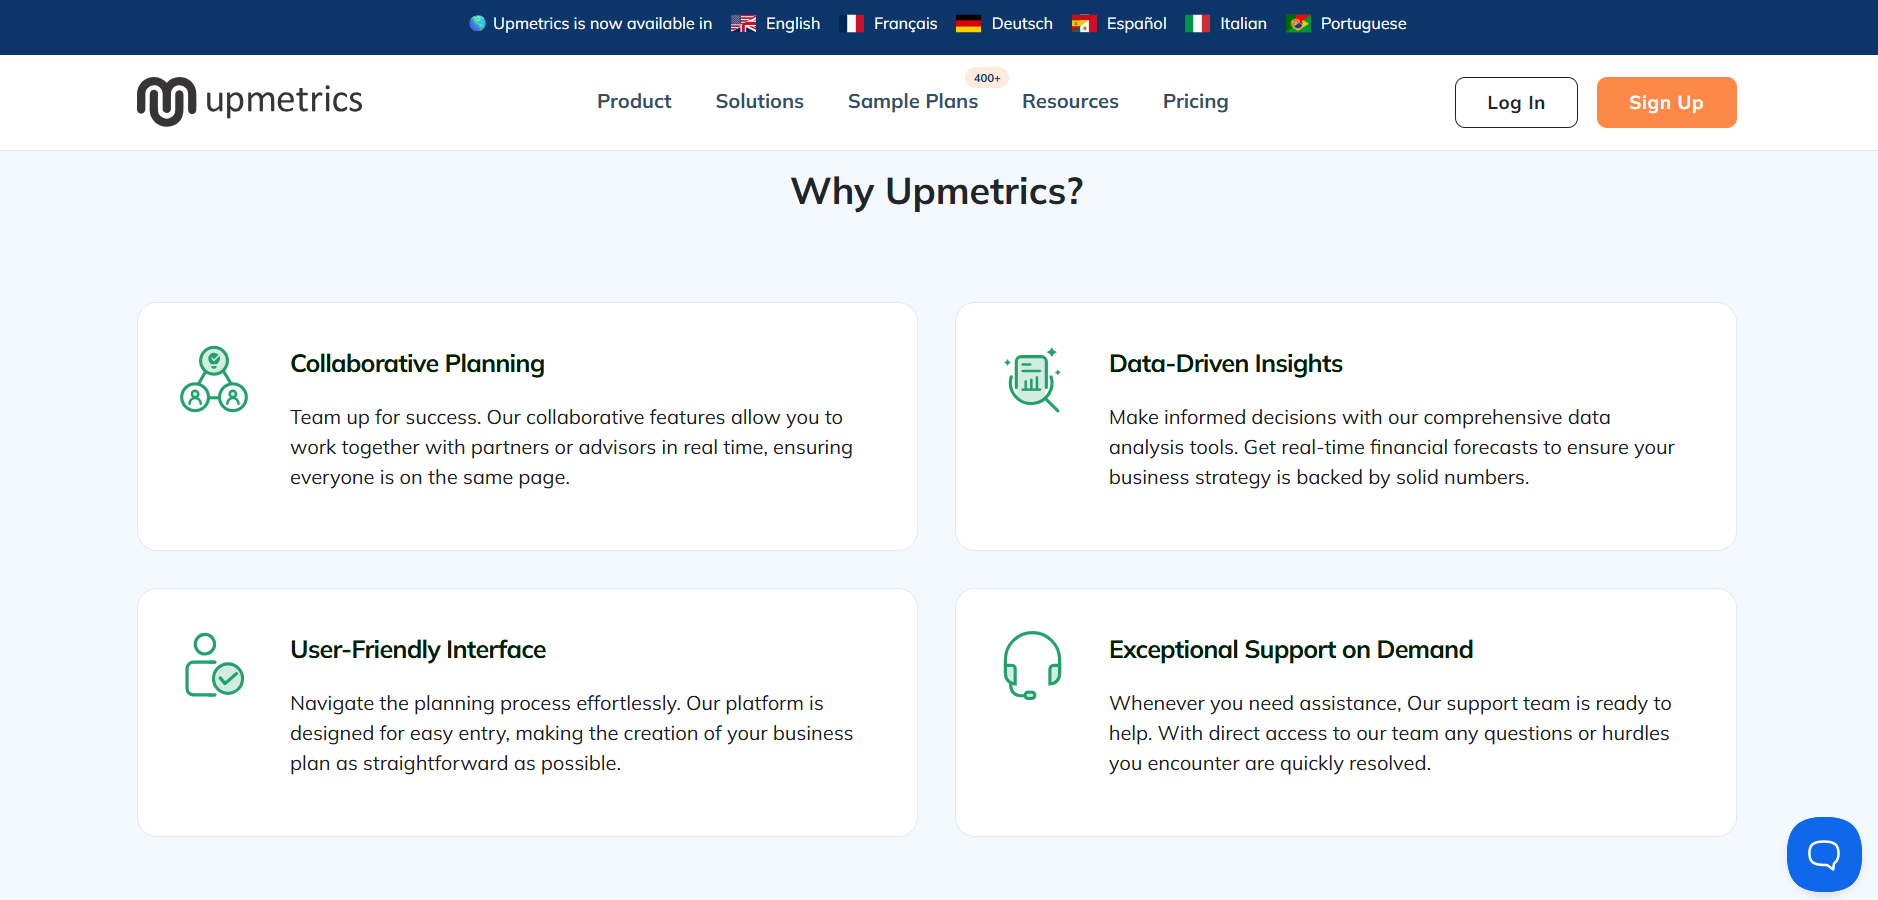Click the Collaborative Planning team icon
This screenshot has width=1878, height=900.
214,379
